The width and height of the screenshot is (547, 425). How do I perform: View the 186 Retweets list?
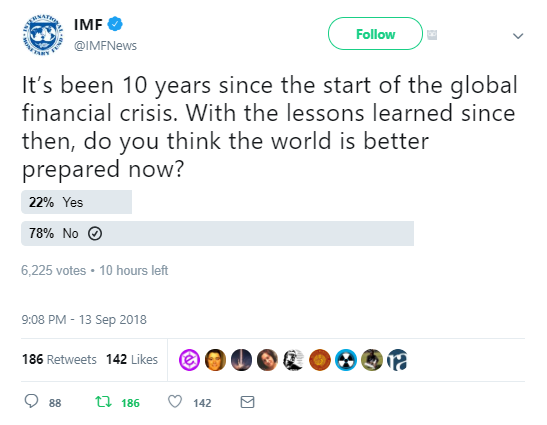[x=59, y=359]
